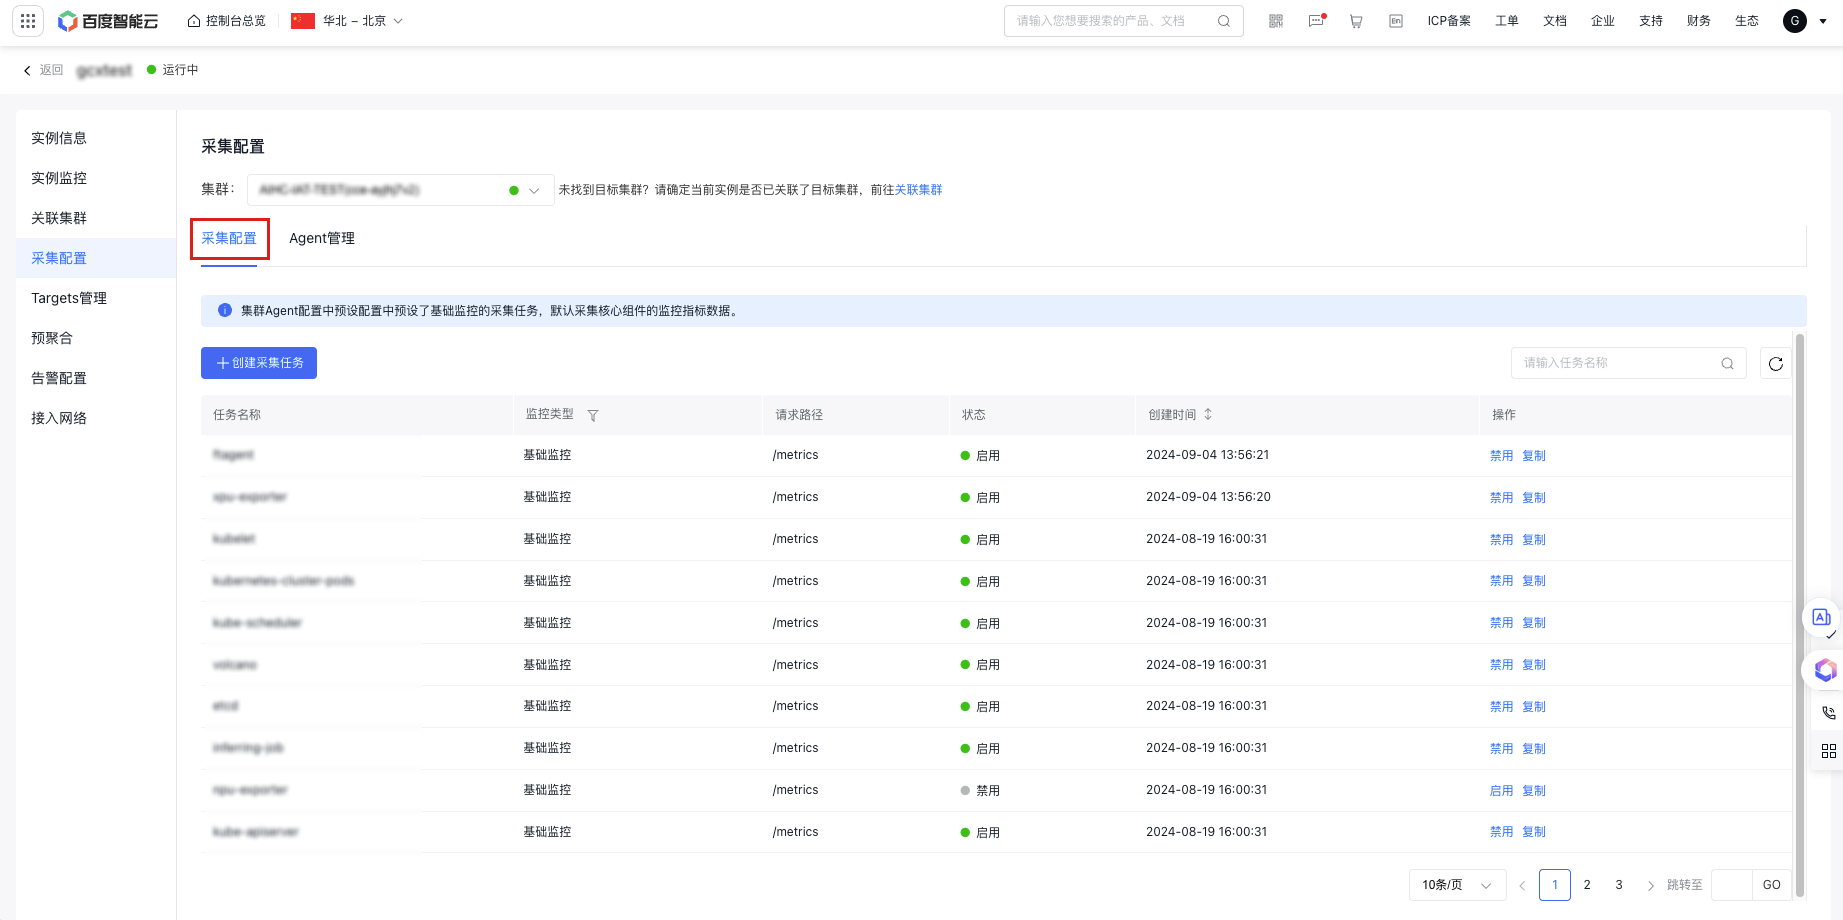1843x920 pixels.
Task: Click the 任务名称 column header
Action: point(237,415)
